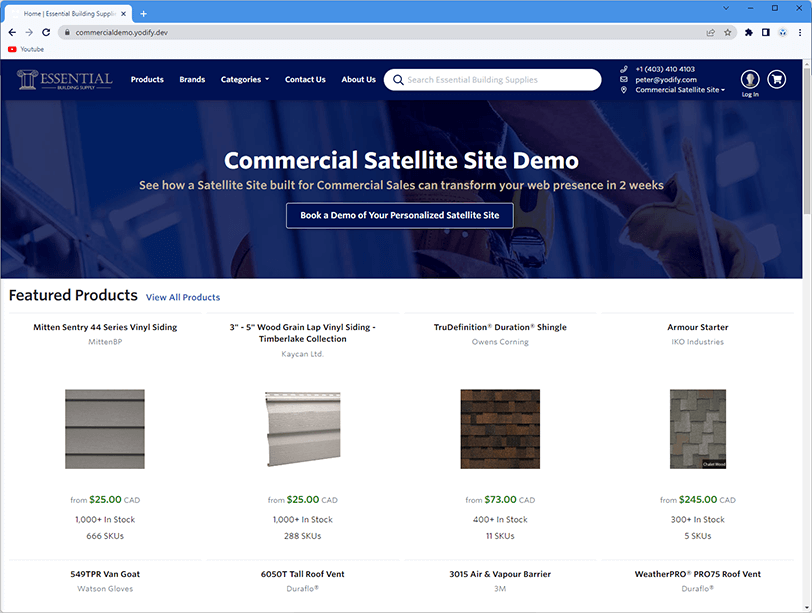The width and height of the screenshot is (812, 613).
Task: Open the Brands menu item
Action: click(192, 79)
